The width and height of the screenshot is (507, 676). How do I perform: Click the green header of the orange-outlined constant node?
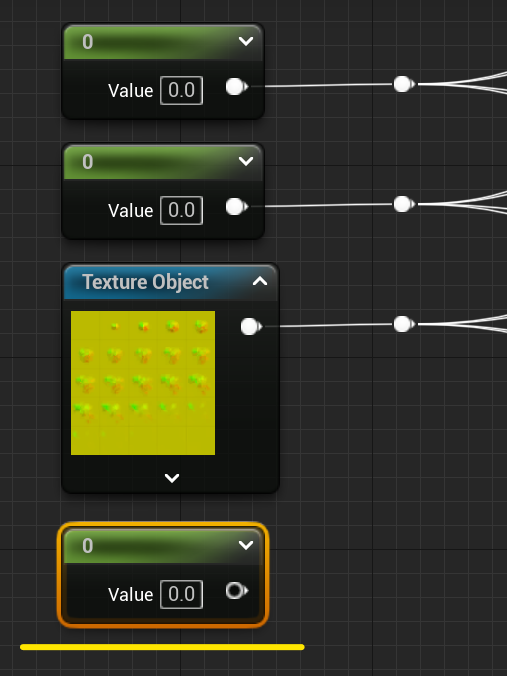pyautogui.click(x=163, y=545)
